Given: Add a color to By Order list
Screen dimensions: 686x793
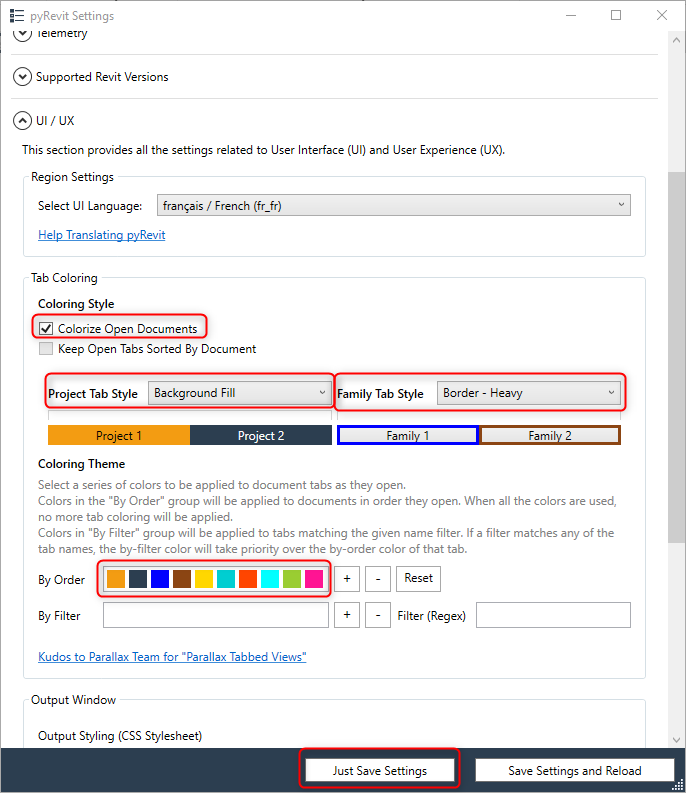Looking at the screenshot, I should pyautogui.click(x=347, y=579).
